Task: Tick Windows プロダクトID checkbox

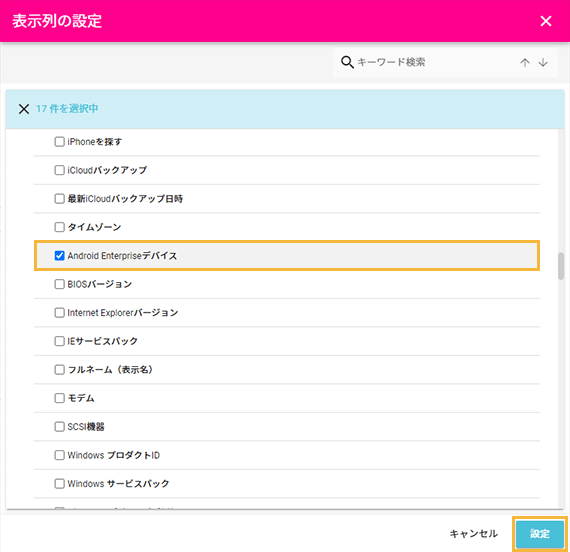Action: pyautogui.click(x=59, y=455)
